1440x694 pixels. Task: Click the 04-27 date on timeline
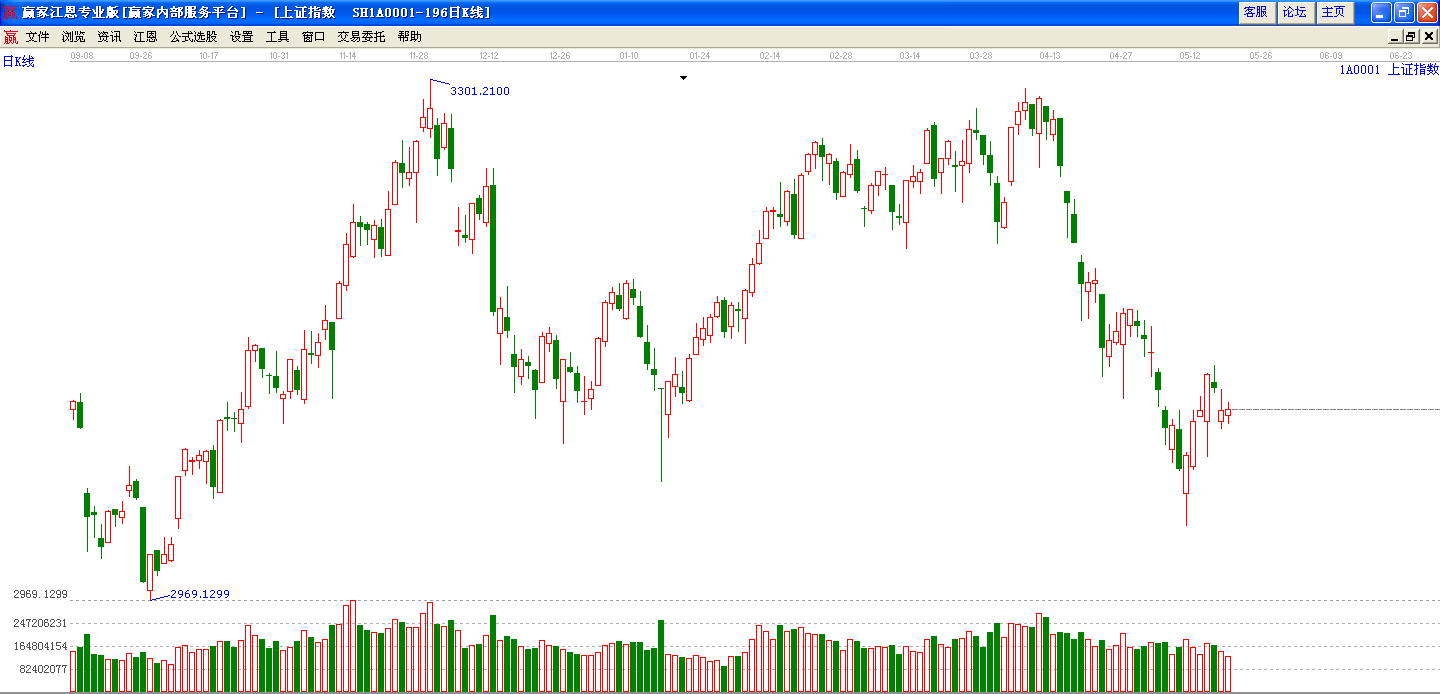point(1121,56)
